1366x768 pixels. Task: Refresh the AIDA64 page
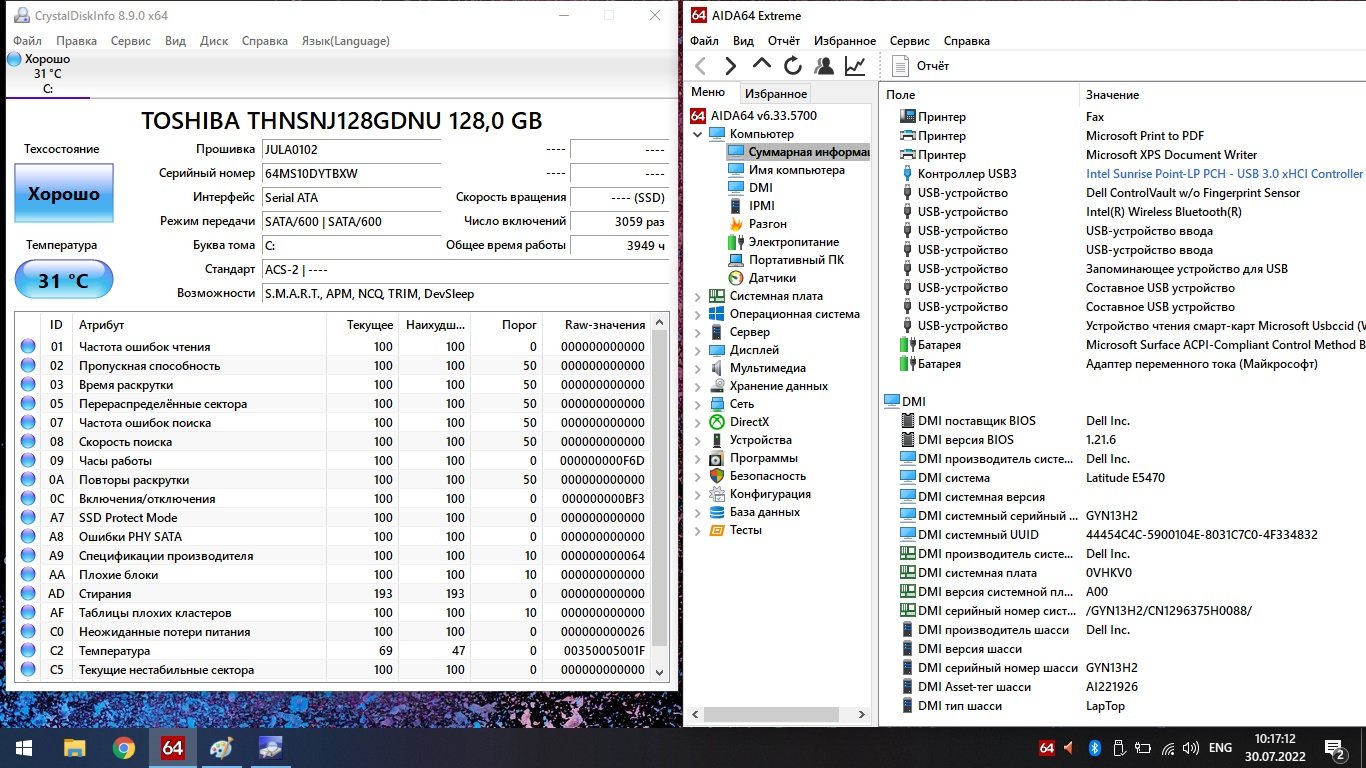(793, 66)
